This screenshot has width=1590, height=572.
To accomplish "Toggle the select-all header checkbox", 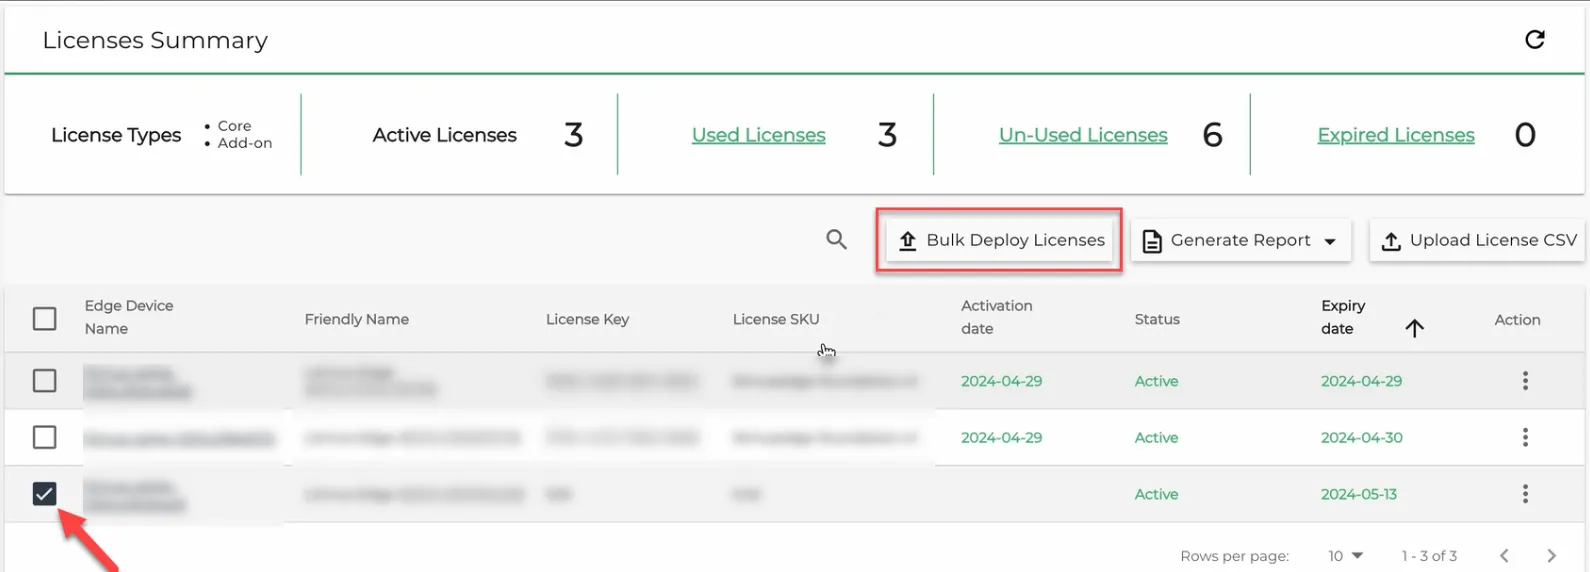I will (x=44, y=319).
